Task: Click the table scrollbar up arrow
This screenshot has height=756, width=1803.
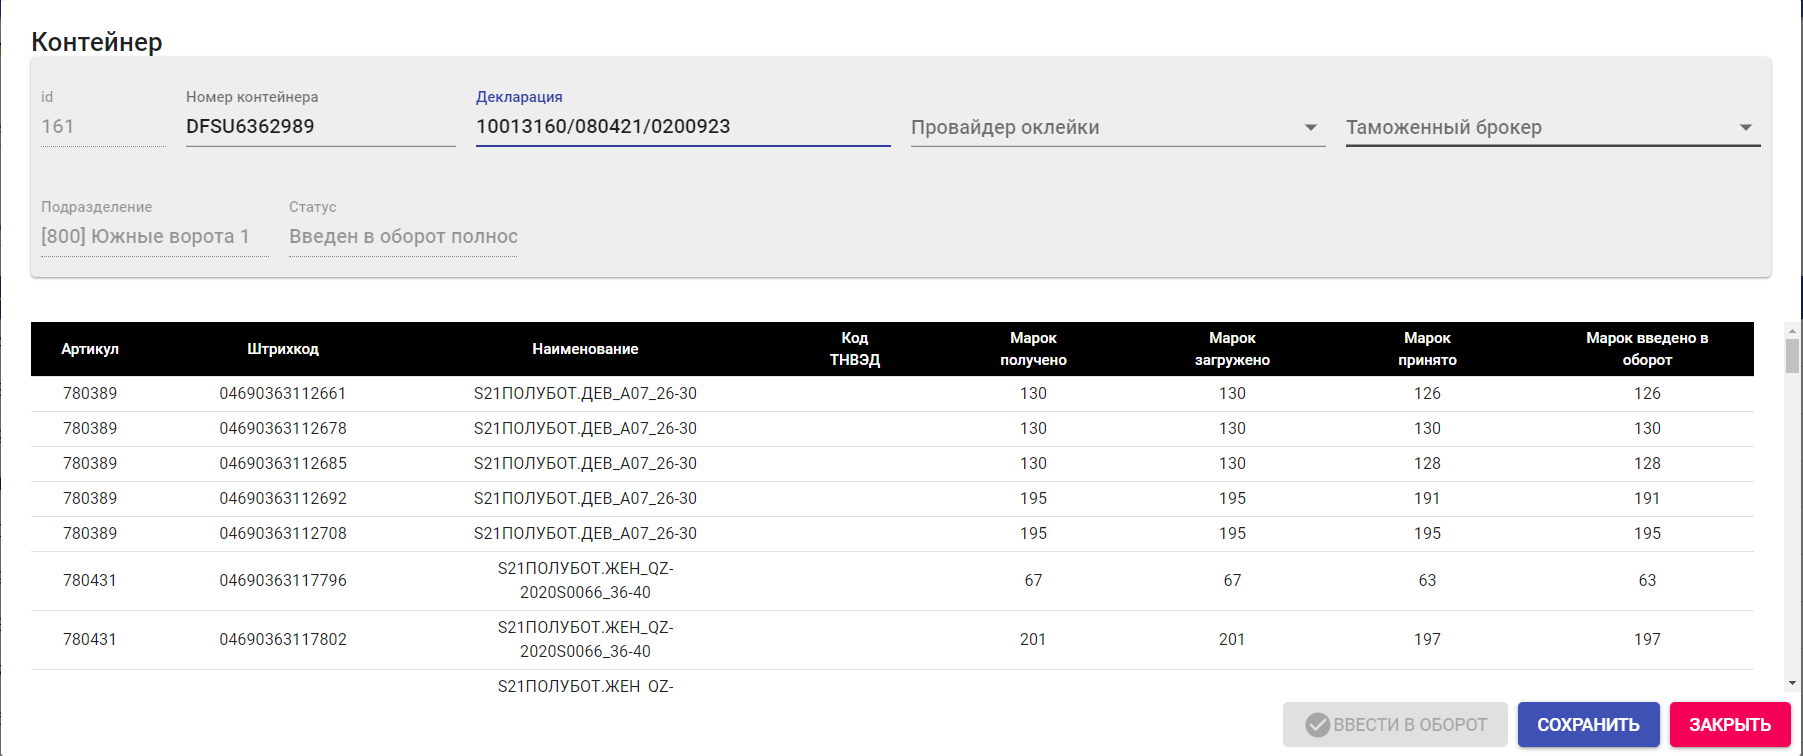Action: point(1792,330)
